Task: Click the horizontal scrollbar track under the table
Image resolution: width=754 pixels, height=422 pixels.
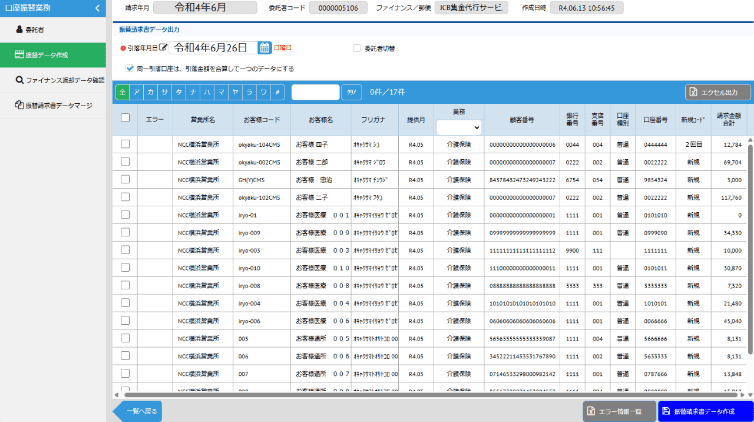Action: pos(430,395)
